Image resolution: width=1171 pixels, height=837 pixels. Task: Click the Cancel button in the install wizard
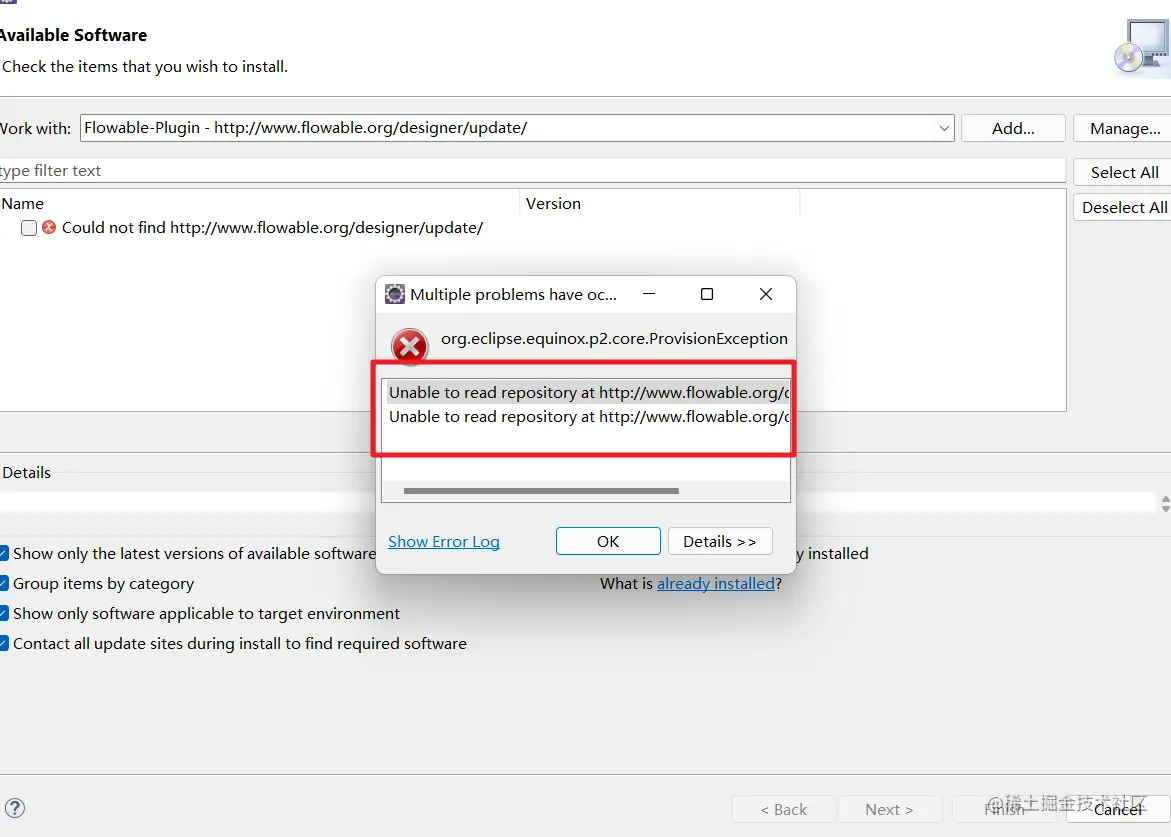point(1118,809)
